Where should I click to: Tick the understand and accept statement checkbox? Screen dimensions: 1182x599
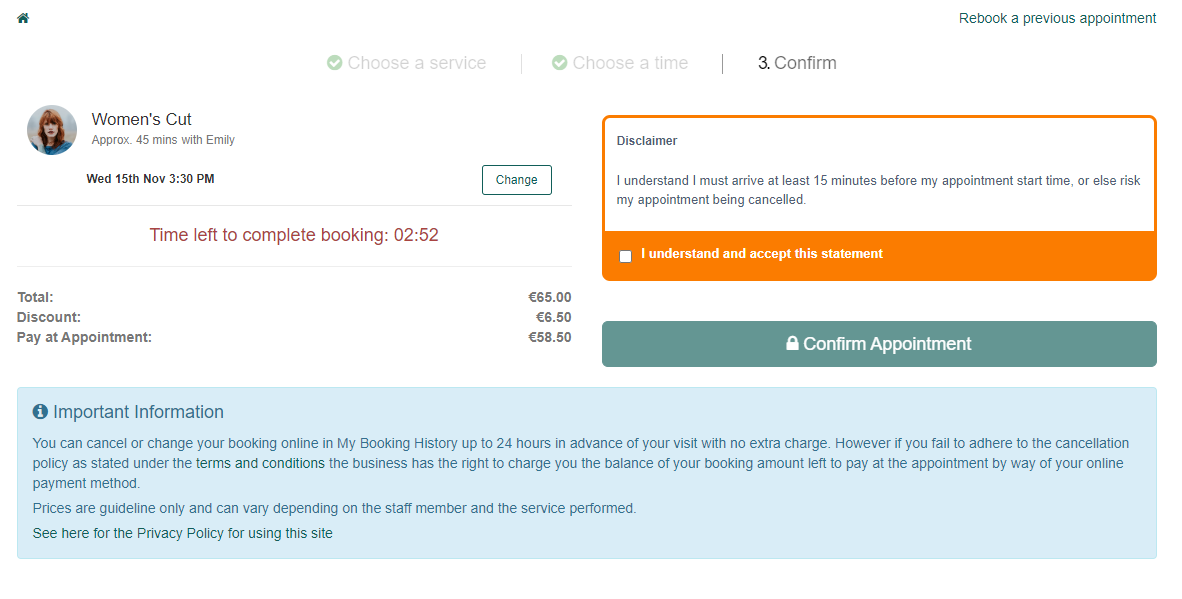[626, 256]
